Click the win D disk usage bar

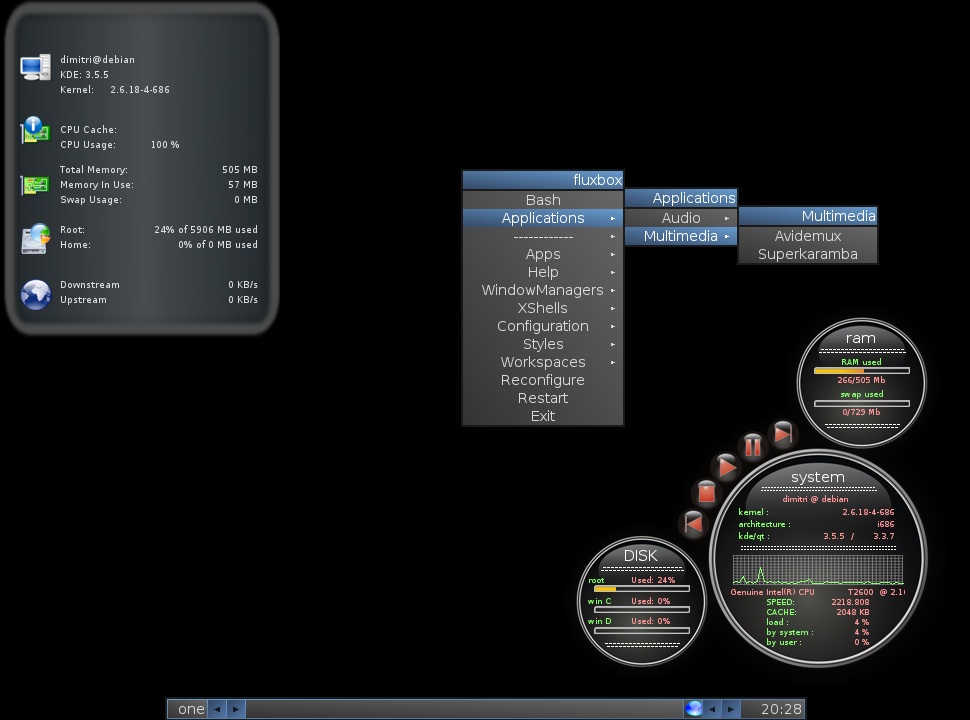[x=642, y=630]
